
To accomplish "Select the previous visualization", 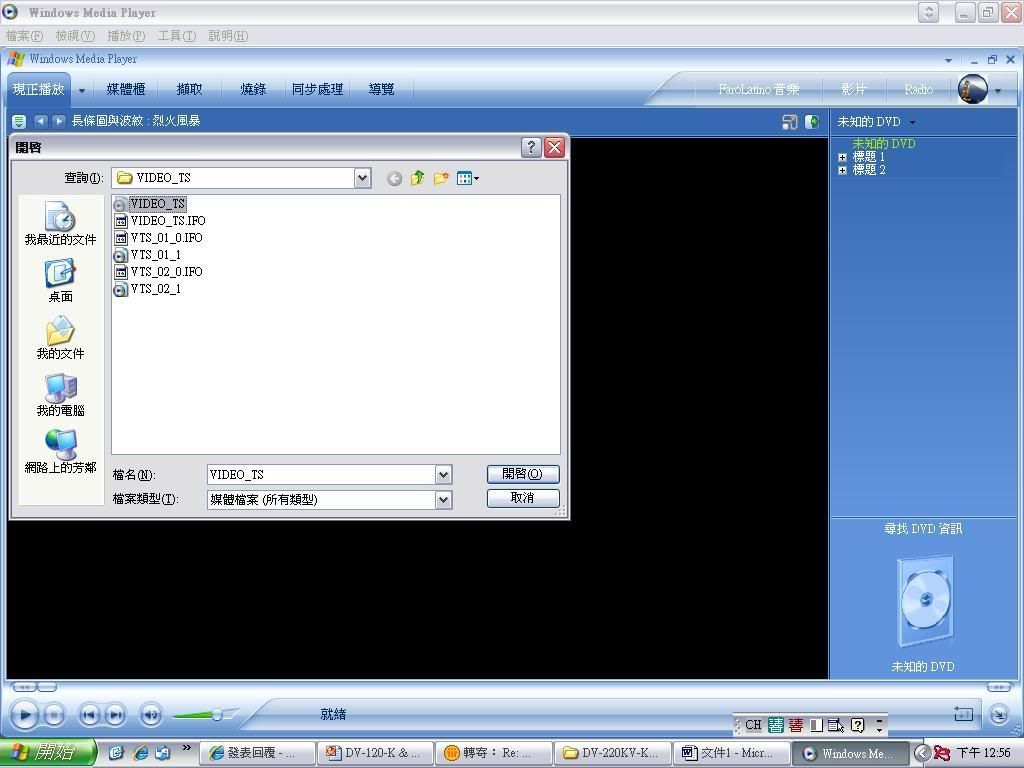I will (x=40, y=121).
